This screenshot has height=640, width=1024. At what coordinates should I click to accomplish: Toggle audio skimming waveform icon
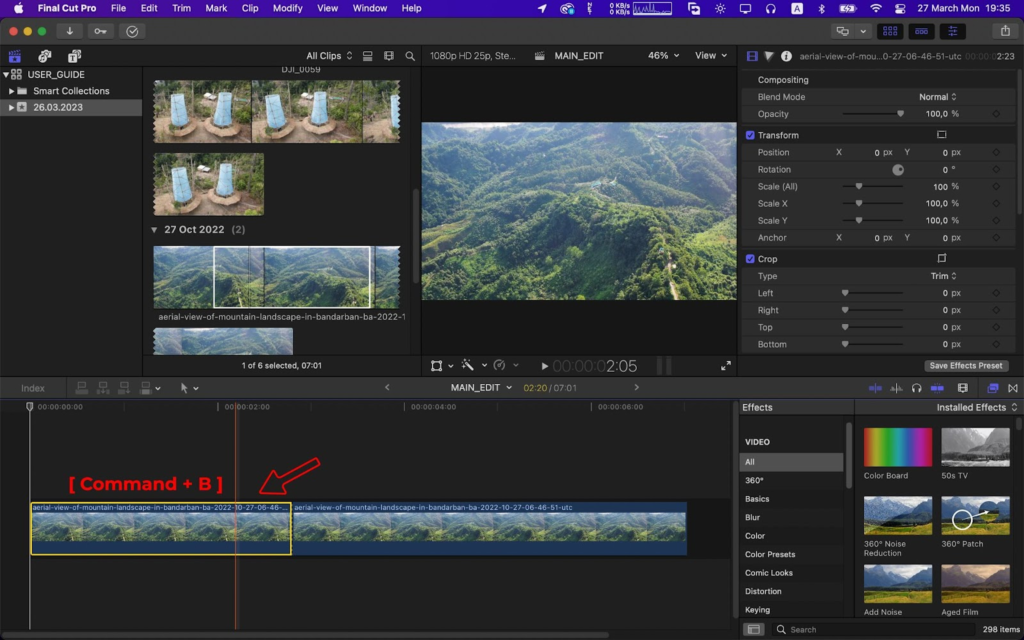(896, 388)
